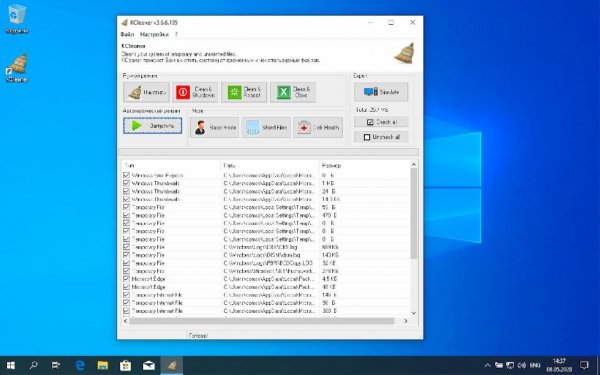Select the dism.log path cell
This screenshot has width=600, height=375.
pos(262,255)
